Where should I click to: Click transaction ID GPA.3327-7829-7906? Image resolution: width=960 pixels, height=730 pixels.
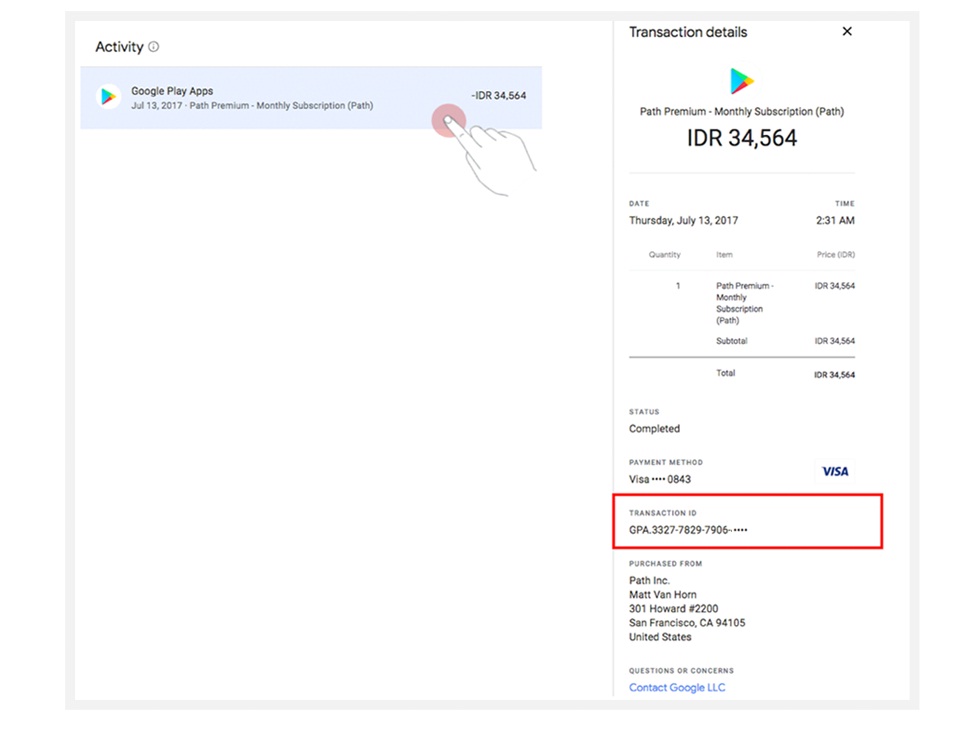point(688,530)
